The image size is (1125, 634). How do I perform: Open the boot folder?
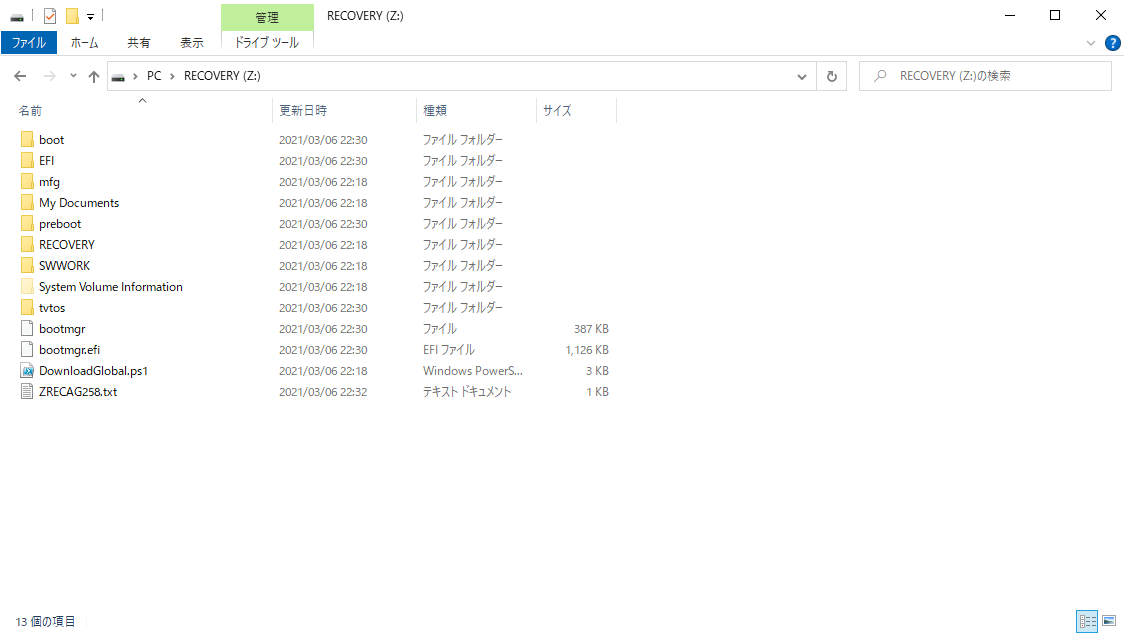click(51, 139)
